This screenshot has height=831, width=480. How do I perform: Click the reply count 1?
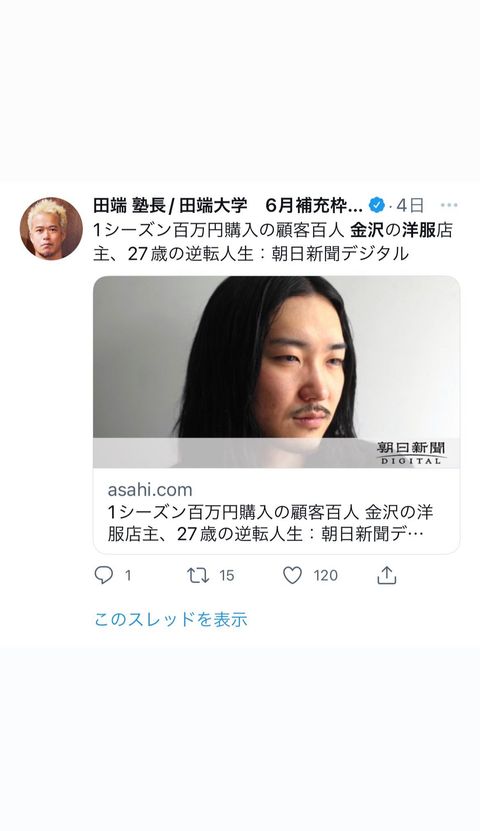pyautogui.click(x=128, y=576)
